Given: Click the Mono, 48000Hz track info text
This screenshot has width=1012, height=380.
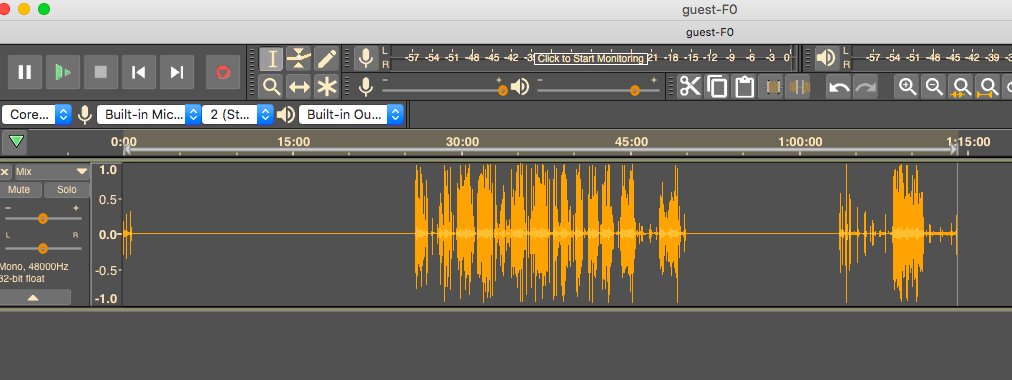Looking at the screenshot, I should (35, 266).
